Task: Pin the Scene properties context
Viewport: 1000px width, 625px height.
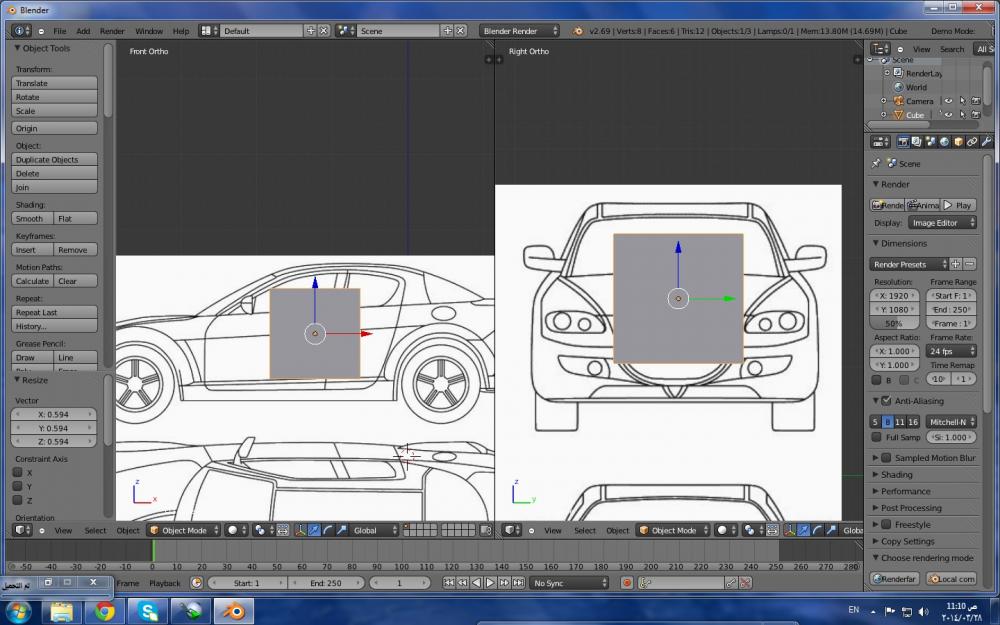Action: [877, 163]
